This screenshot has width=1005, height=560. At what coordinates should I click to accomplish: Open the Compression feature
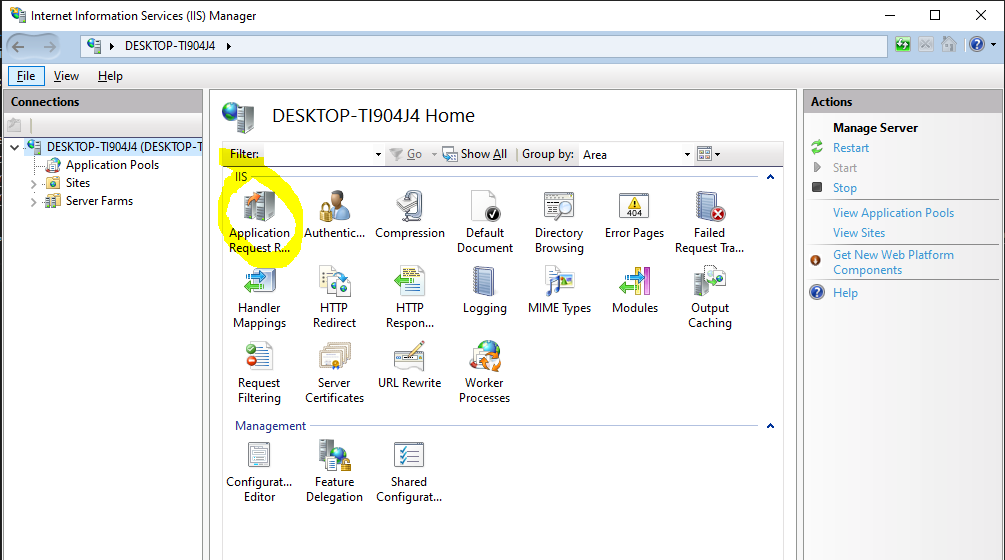[x=410, y=215]
